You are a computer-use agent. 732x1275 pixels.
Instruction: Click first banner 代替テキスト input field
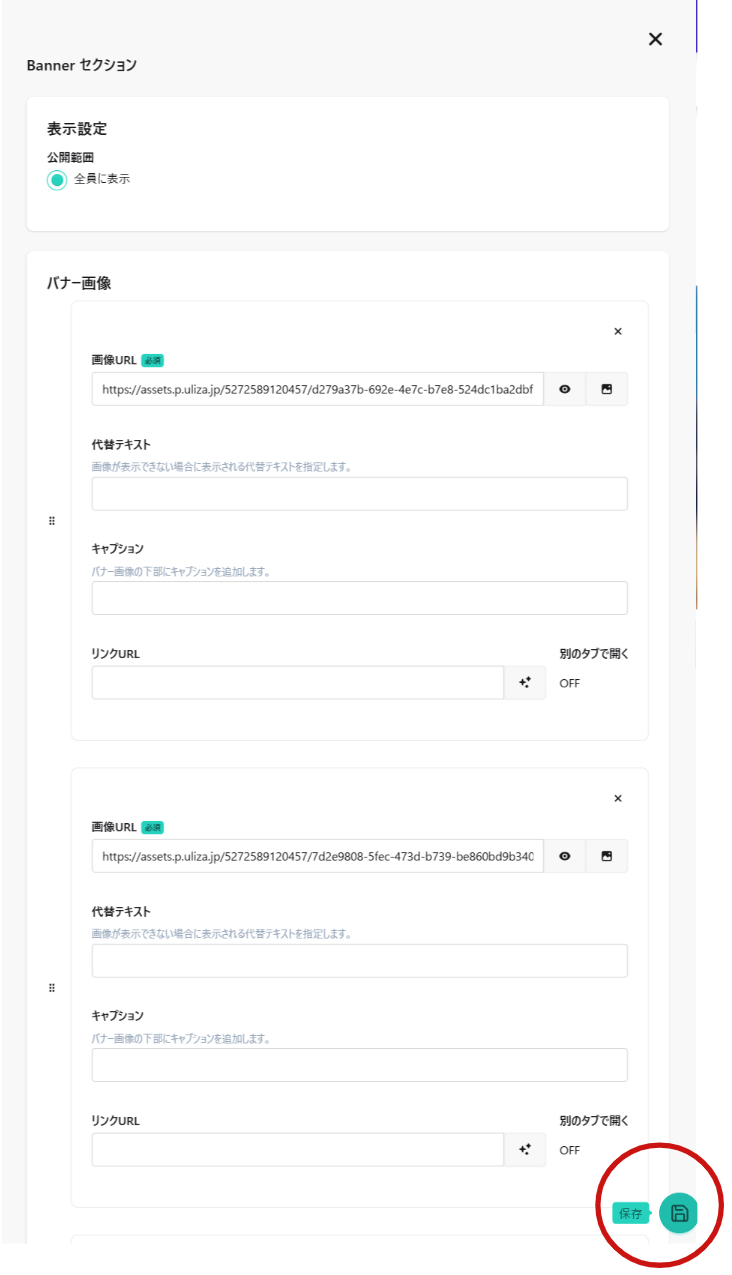(359, 494)
